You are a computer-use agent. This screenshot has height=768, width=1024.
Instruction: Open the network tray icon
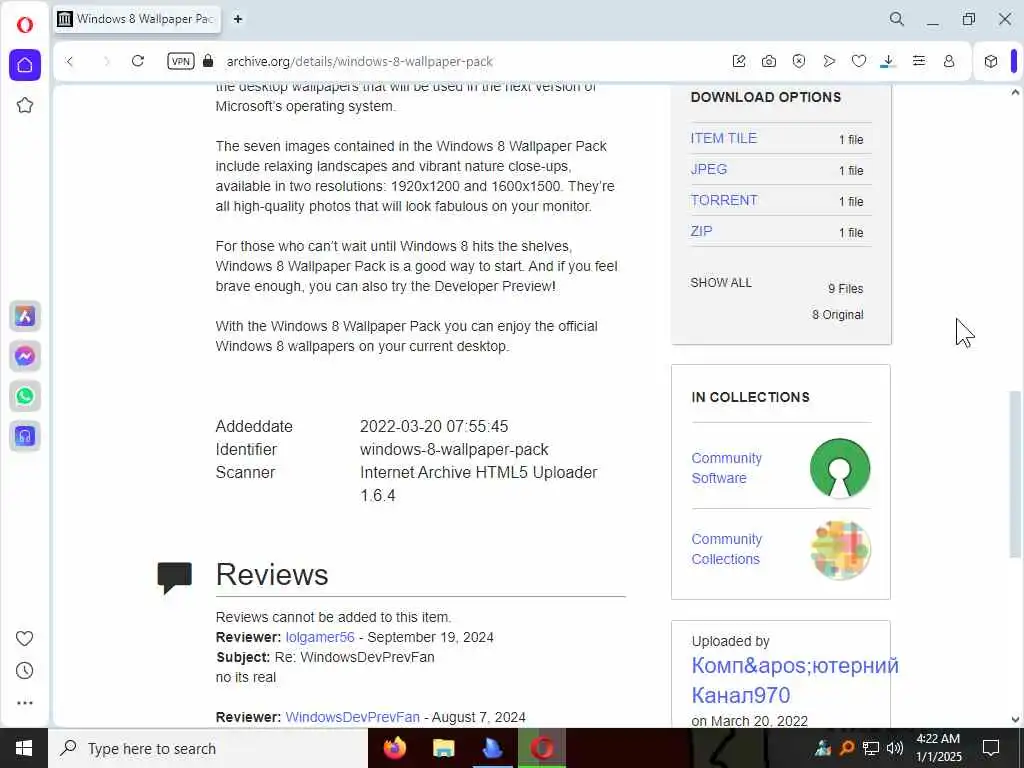pyautogui.click(x=871, y=748)
